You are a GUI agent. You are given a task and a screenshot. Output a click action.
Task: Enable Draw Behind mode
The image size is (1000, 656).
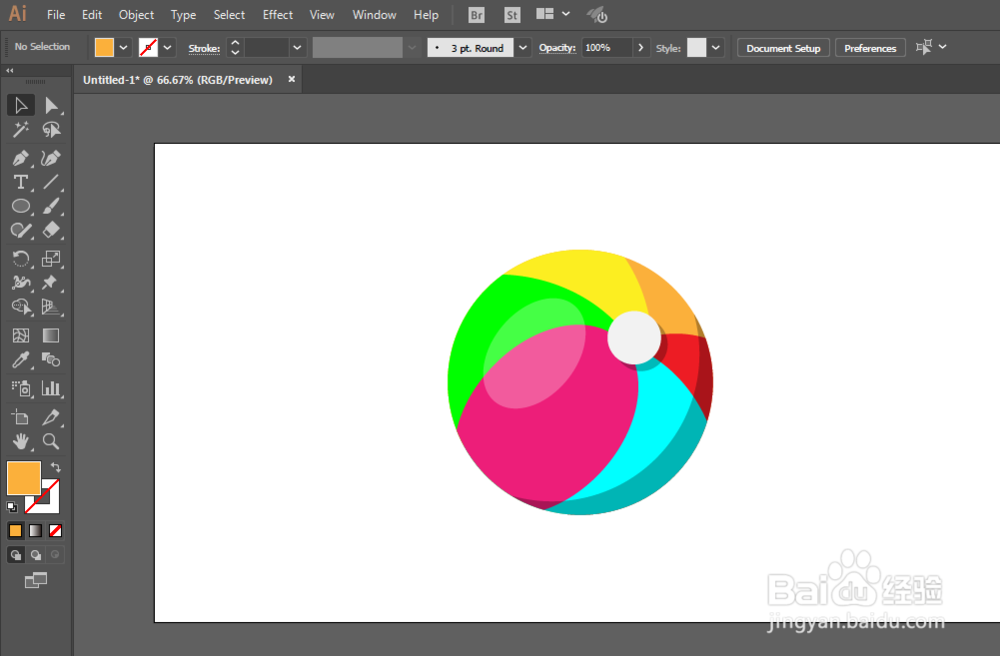36,555
